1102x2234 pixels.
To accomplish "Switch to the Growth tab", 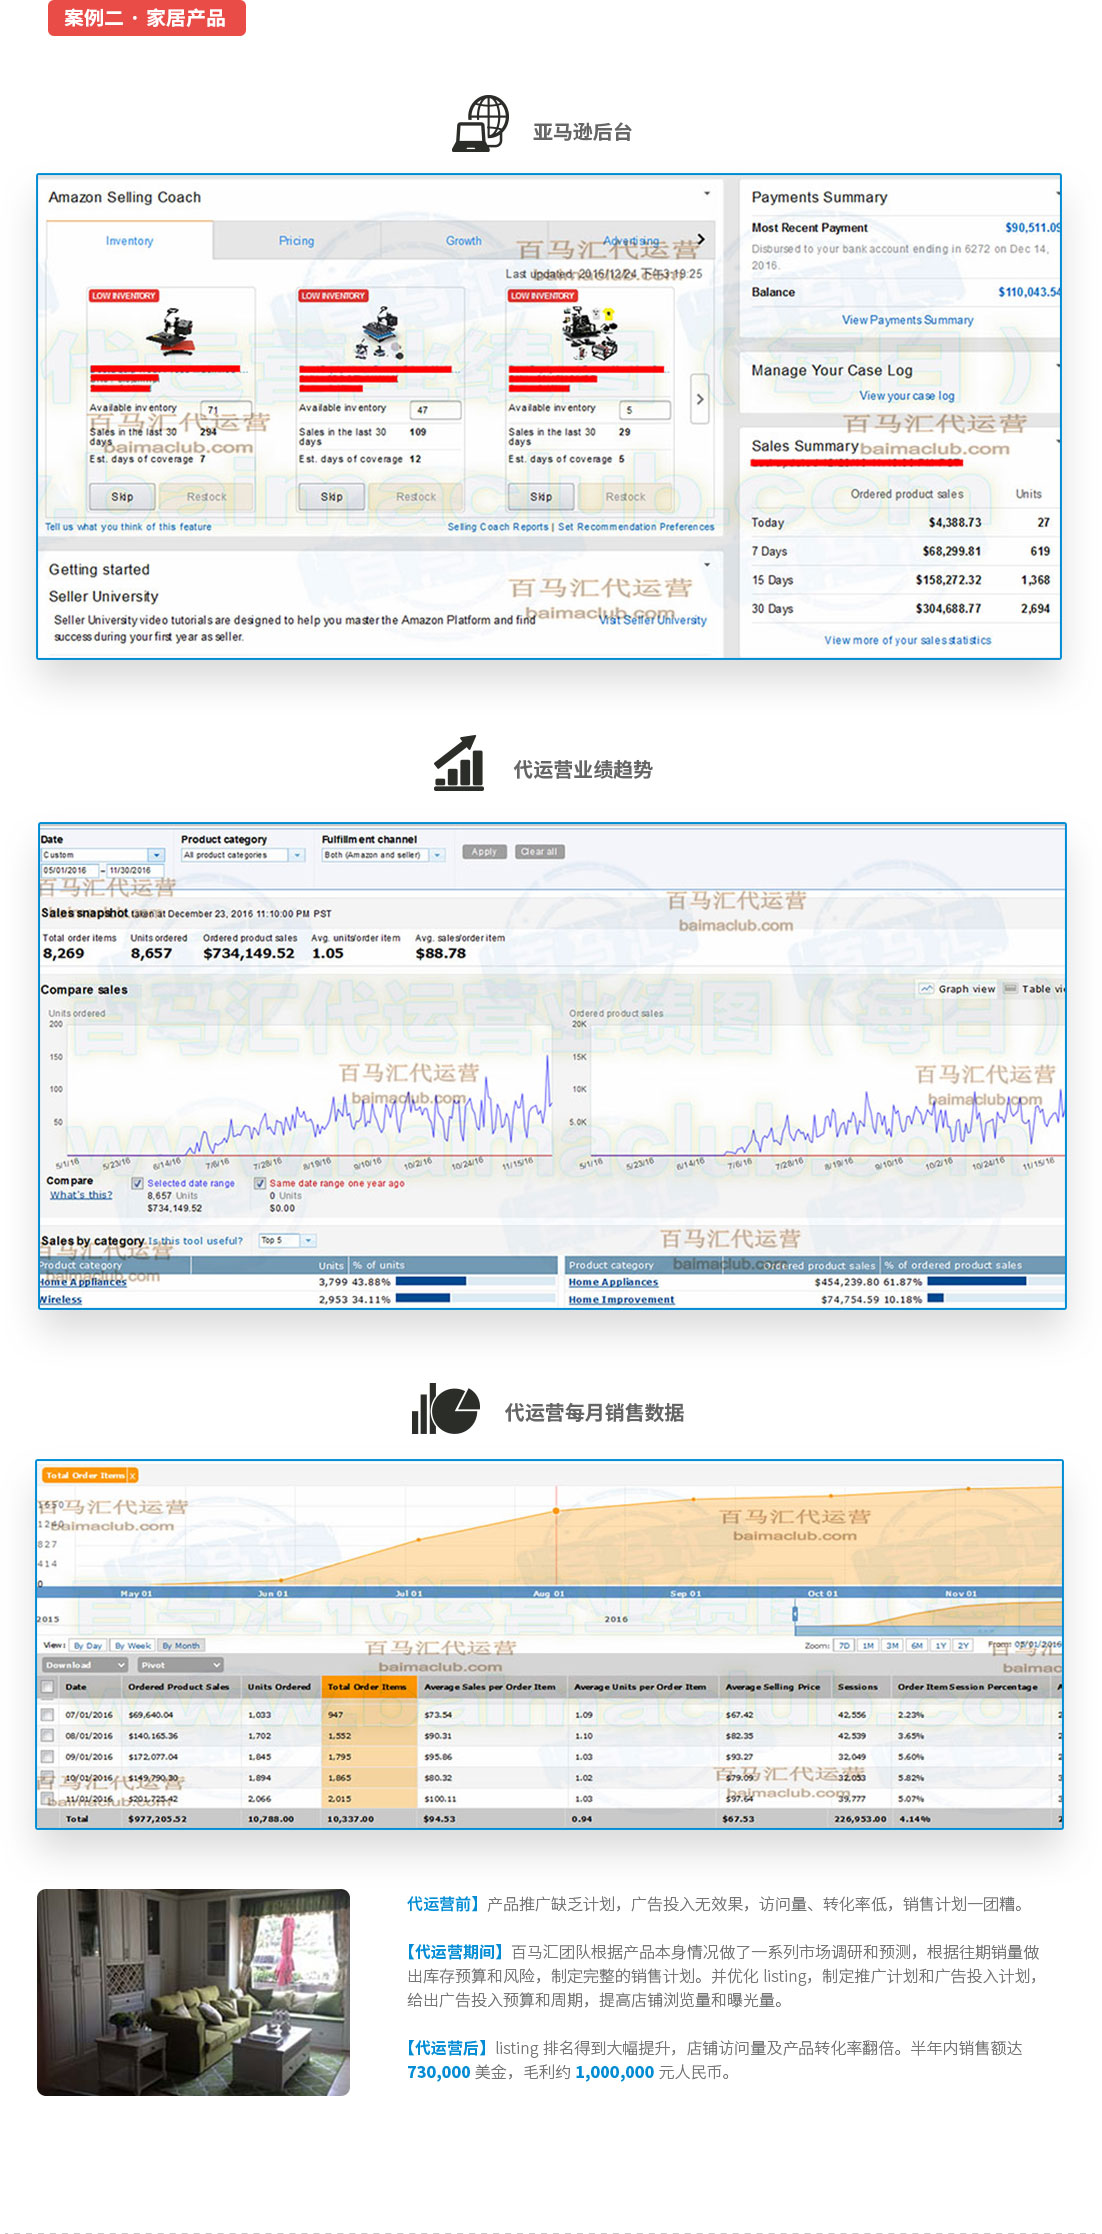I will pos(463,241).
